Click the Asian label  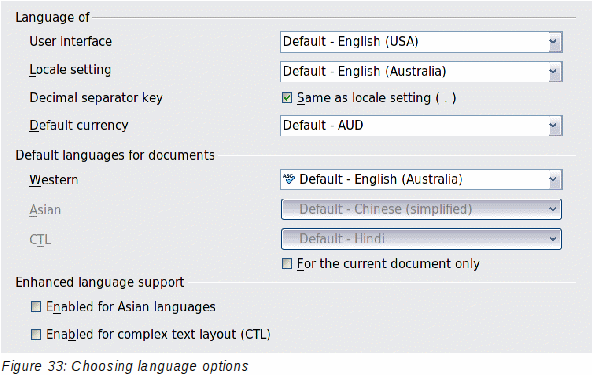45,209
